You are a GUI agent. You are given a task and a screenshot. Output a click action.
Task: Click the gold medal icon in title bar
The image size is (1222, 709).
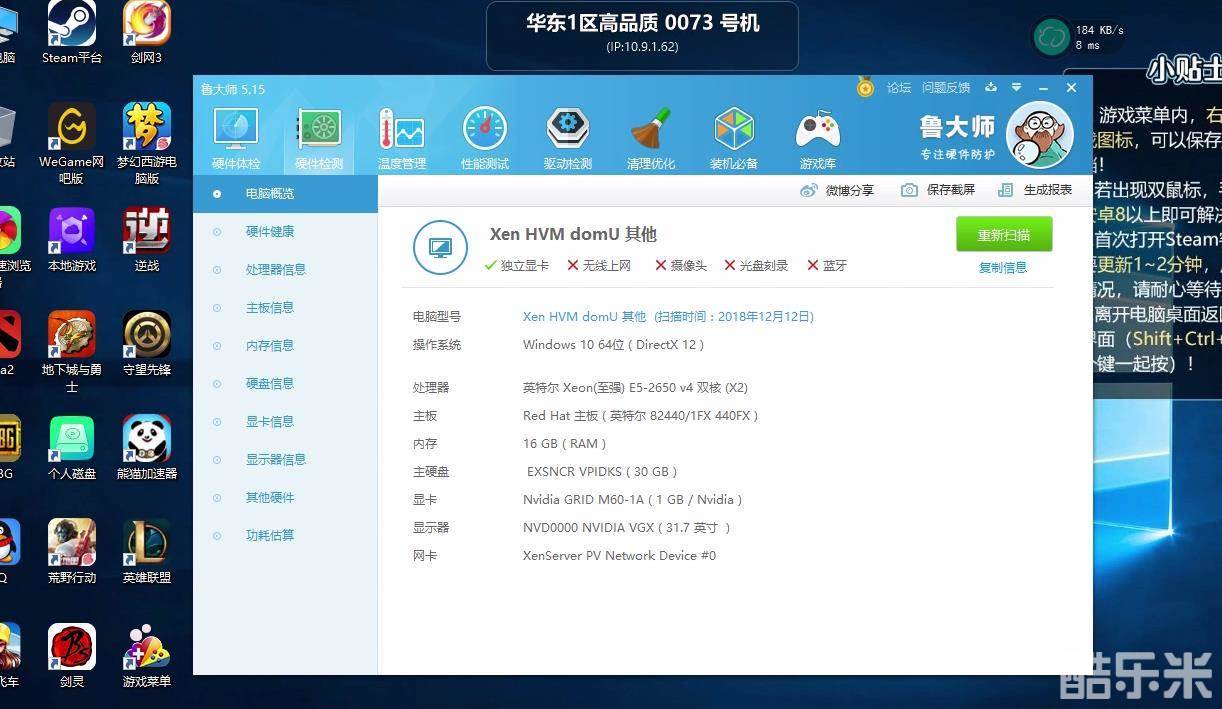coord(865,88)
